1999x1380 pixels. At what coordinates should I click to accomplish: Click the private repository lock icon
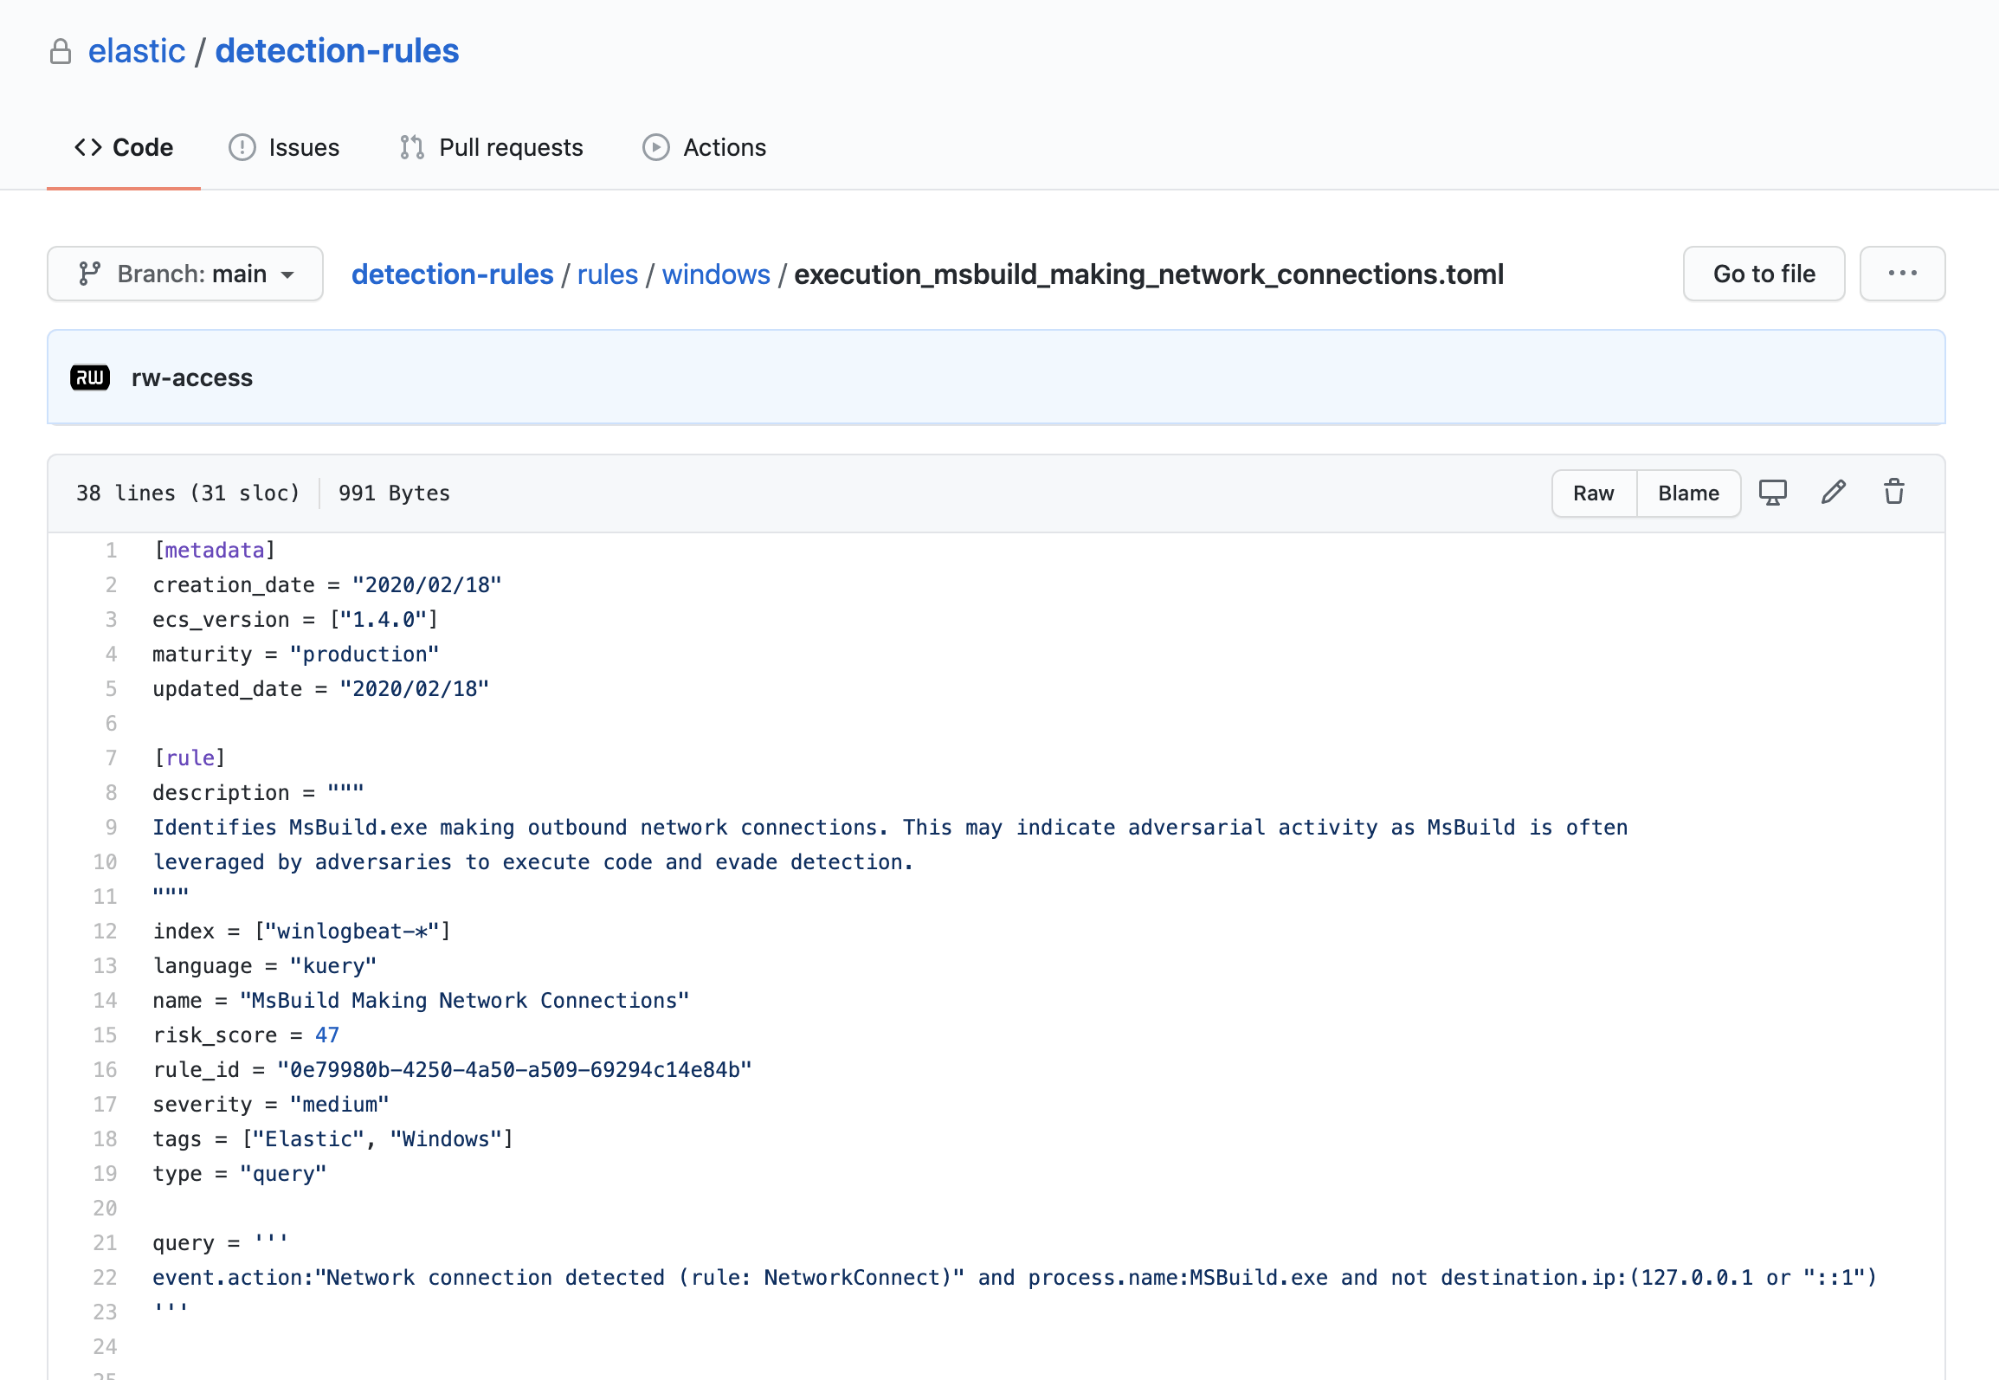pos(61,51)
